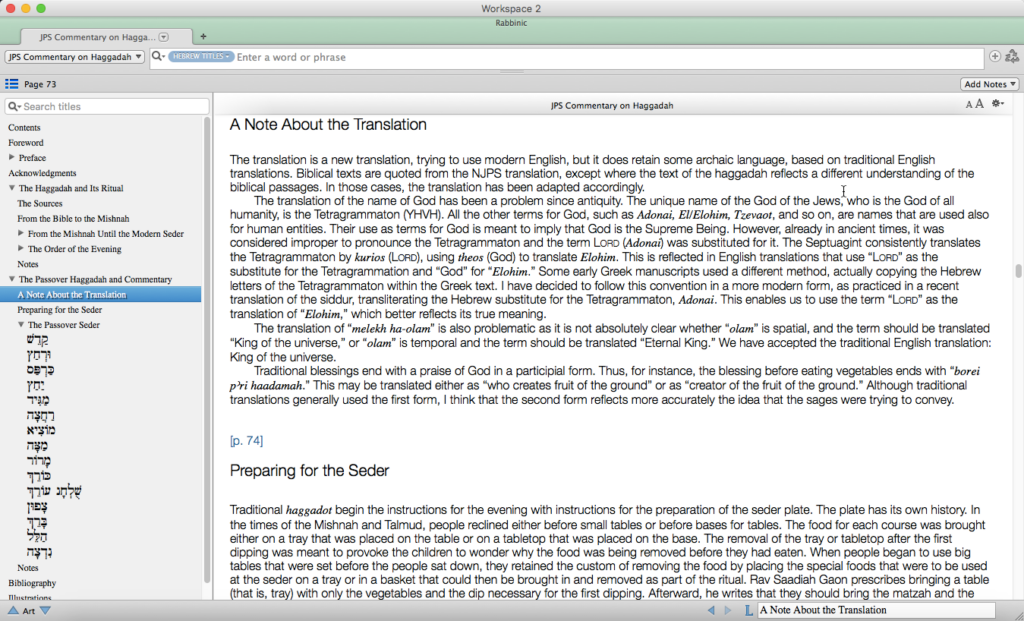1024x621 pixels.
Task: Select the Hebrew entry נרצה
Action: coord(39,552)
